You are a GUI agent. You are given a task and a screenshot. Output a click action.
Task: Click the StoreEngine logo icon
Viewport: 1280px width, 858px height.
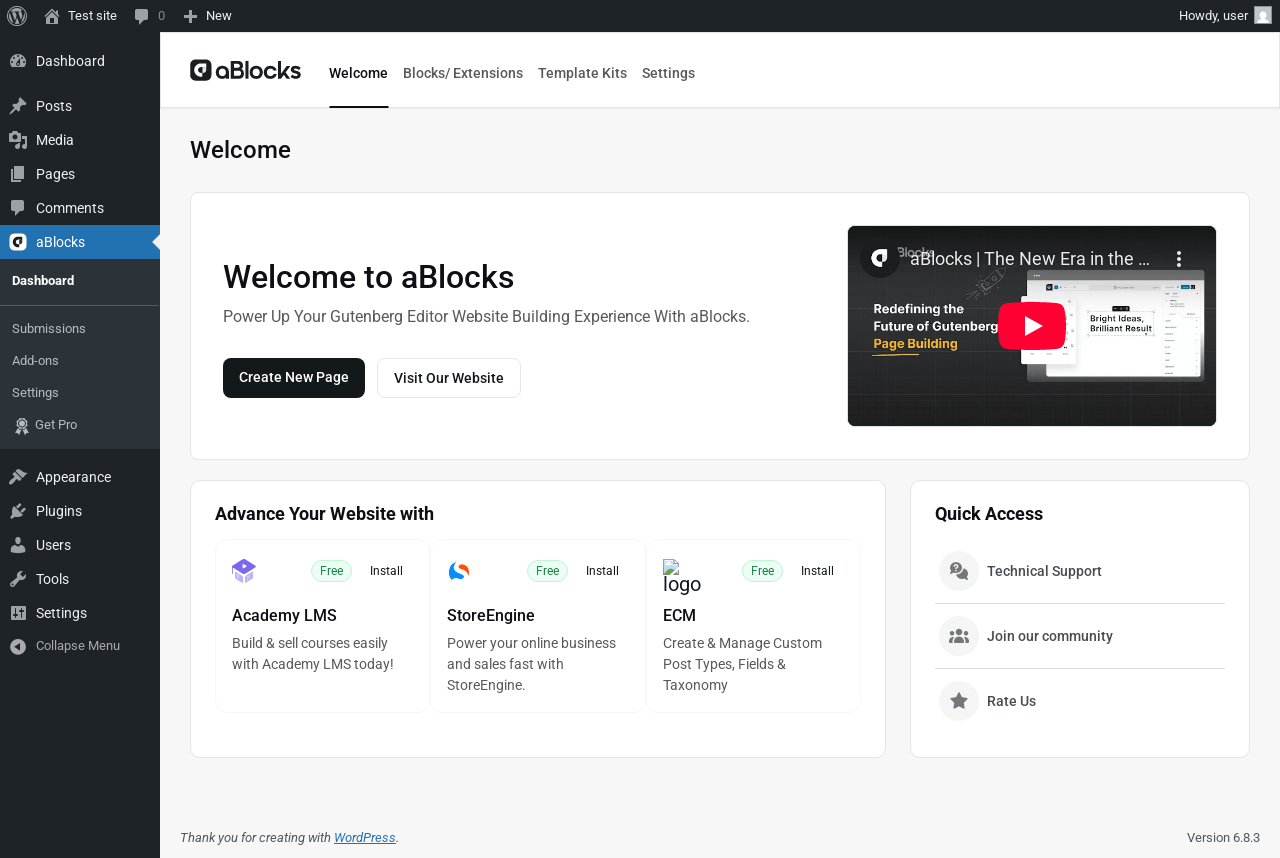click(x=459, y=571)
